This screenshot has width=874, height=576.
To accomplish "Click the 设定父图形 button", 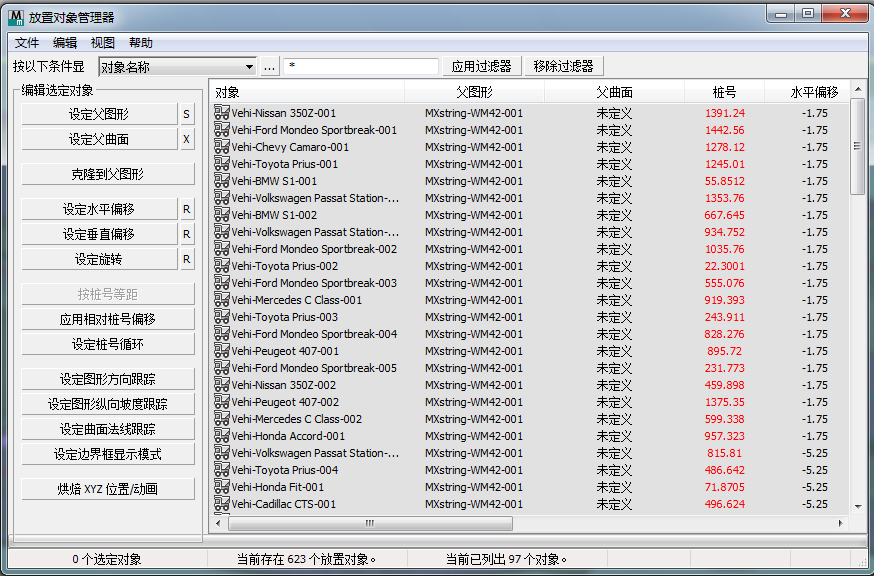I will [99, 114].
